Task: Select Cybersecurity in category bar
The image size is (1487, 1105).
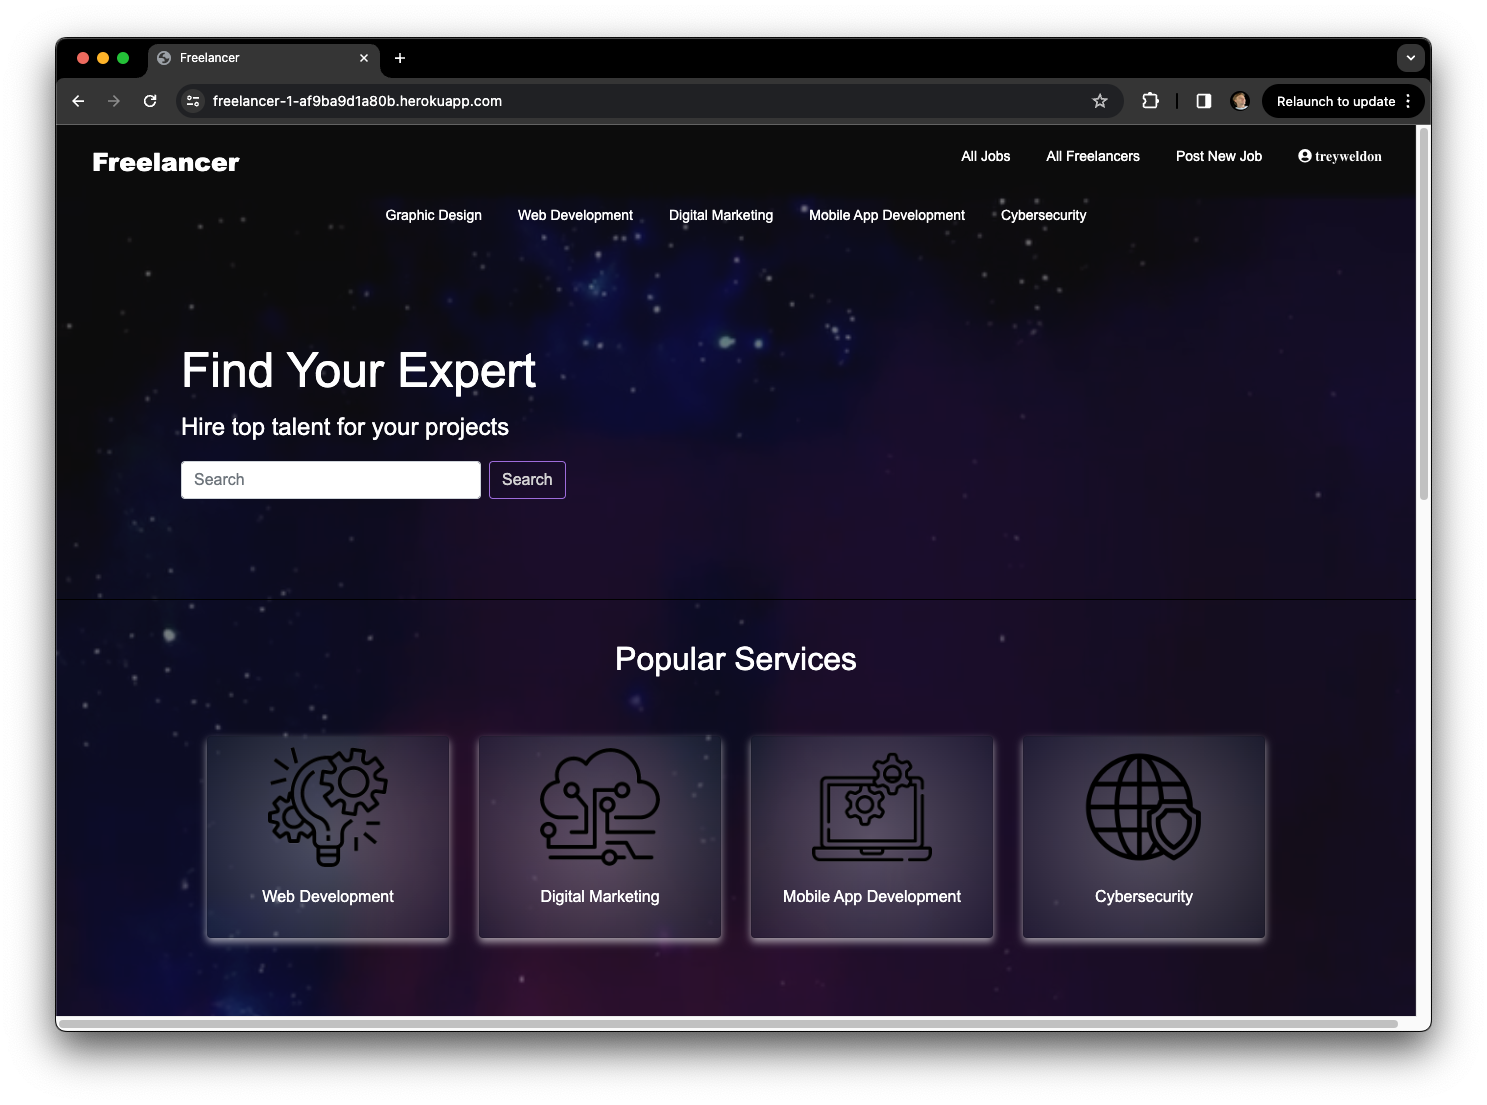Action: click(x=1043, y=215)
